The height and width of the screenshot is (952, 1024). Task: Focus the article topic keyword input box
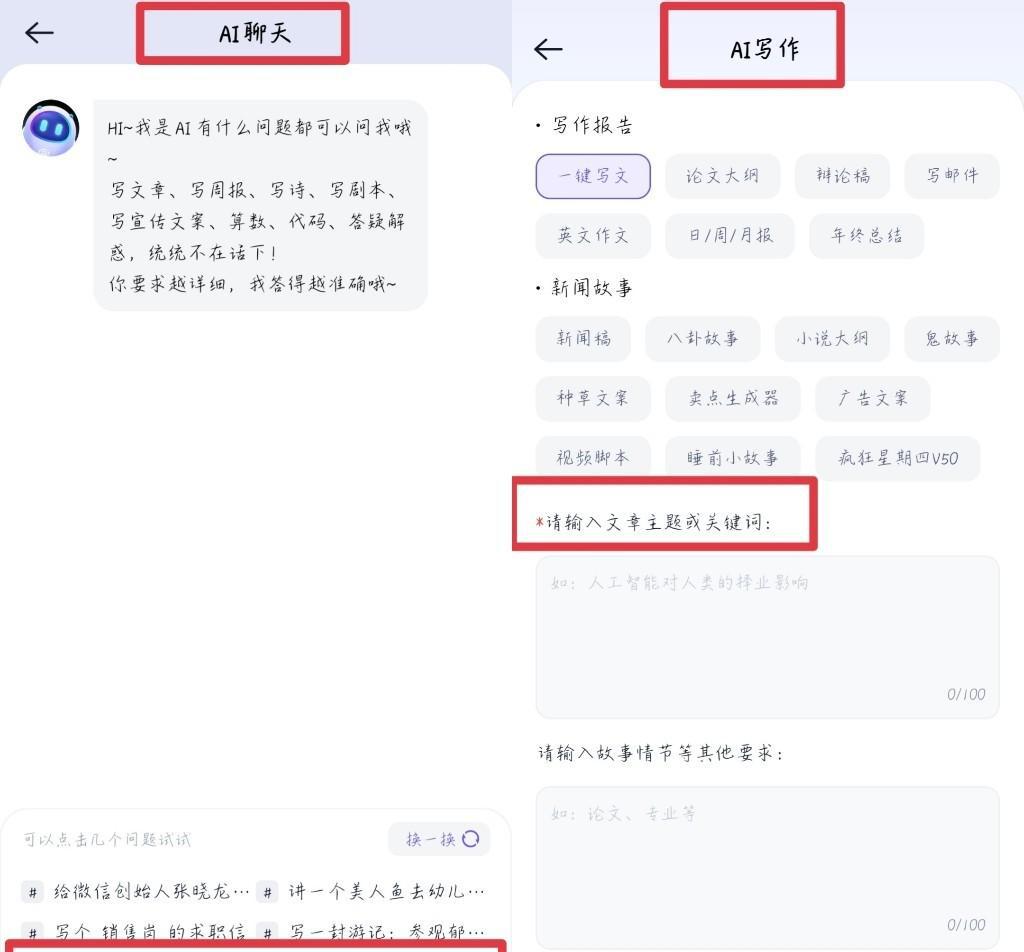point(767,637)
